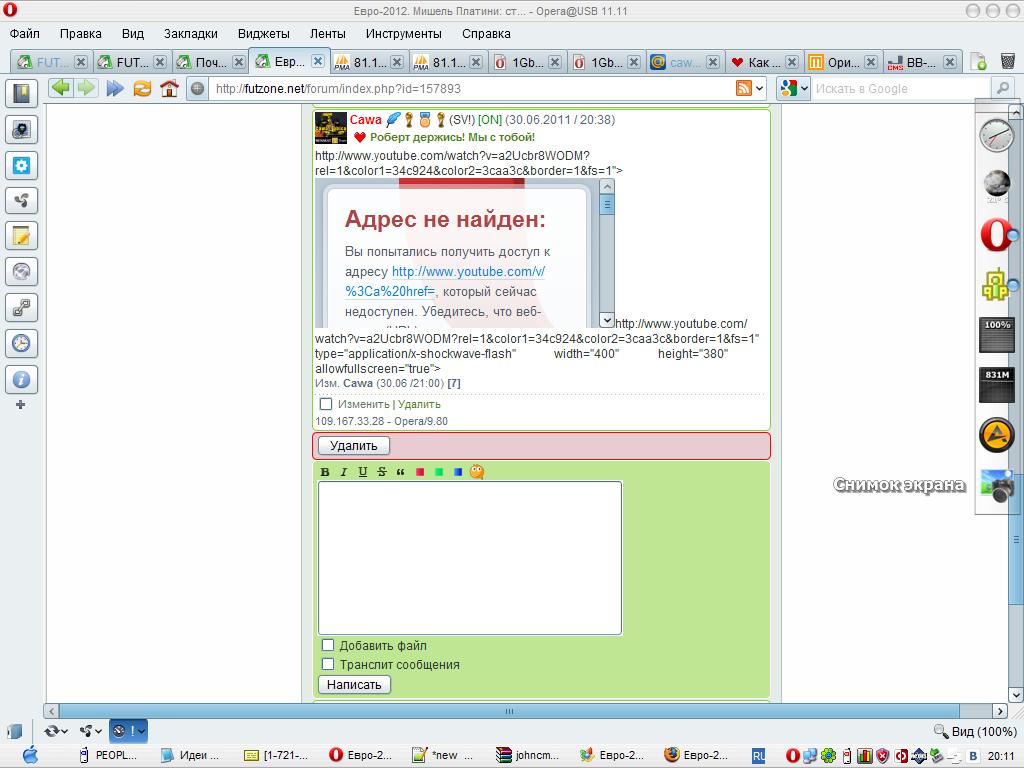Go to the Home page icon
Screen dimensions: 1024x768
coord(169,88)
